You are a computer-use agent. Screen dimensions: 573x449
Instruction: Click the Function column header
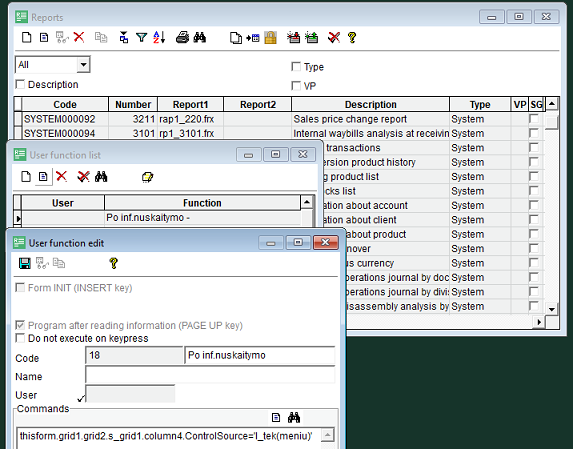pyautogui.click(x=202, y=203)
